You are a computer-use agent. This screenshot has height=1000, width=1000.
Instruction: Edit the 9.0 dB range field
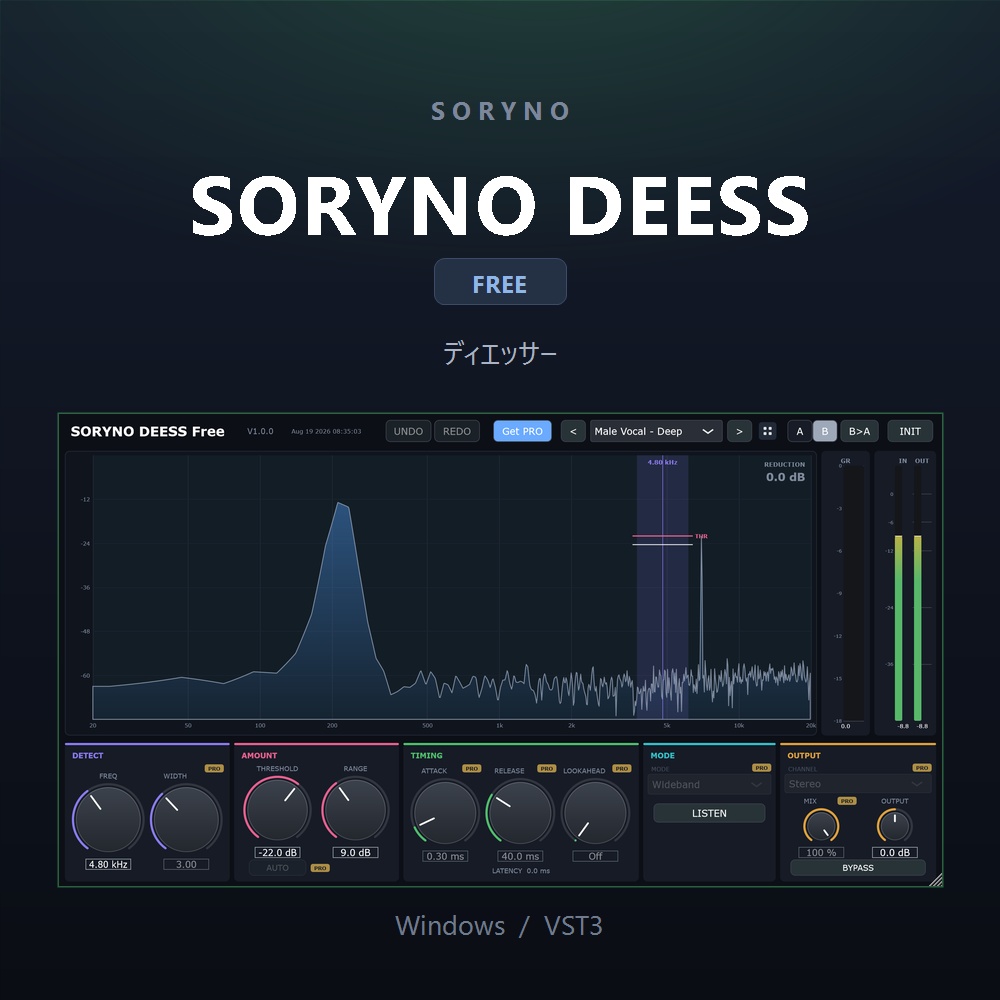pos(355,852)
